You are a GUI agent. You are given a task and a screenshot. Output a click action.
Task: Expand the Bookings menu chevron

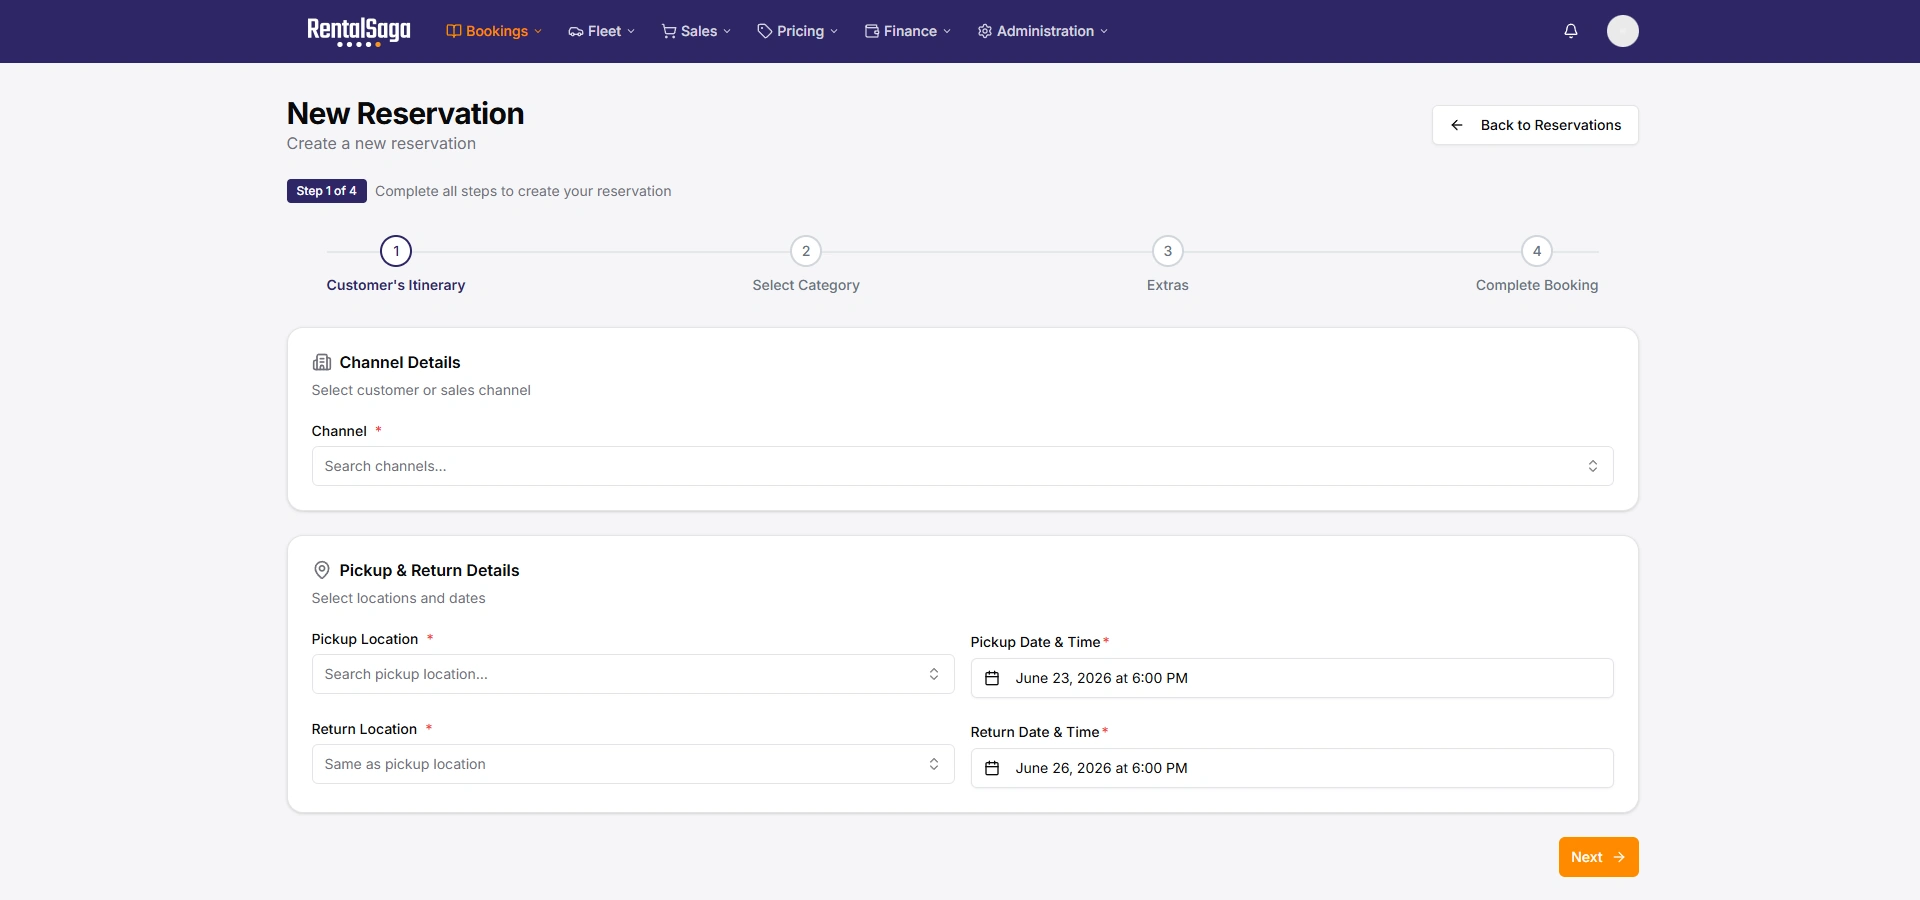tap(538, 31)
